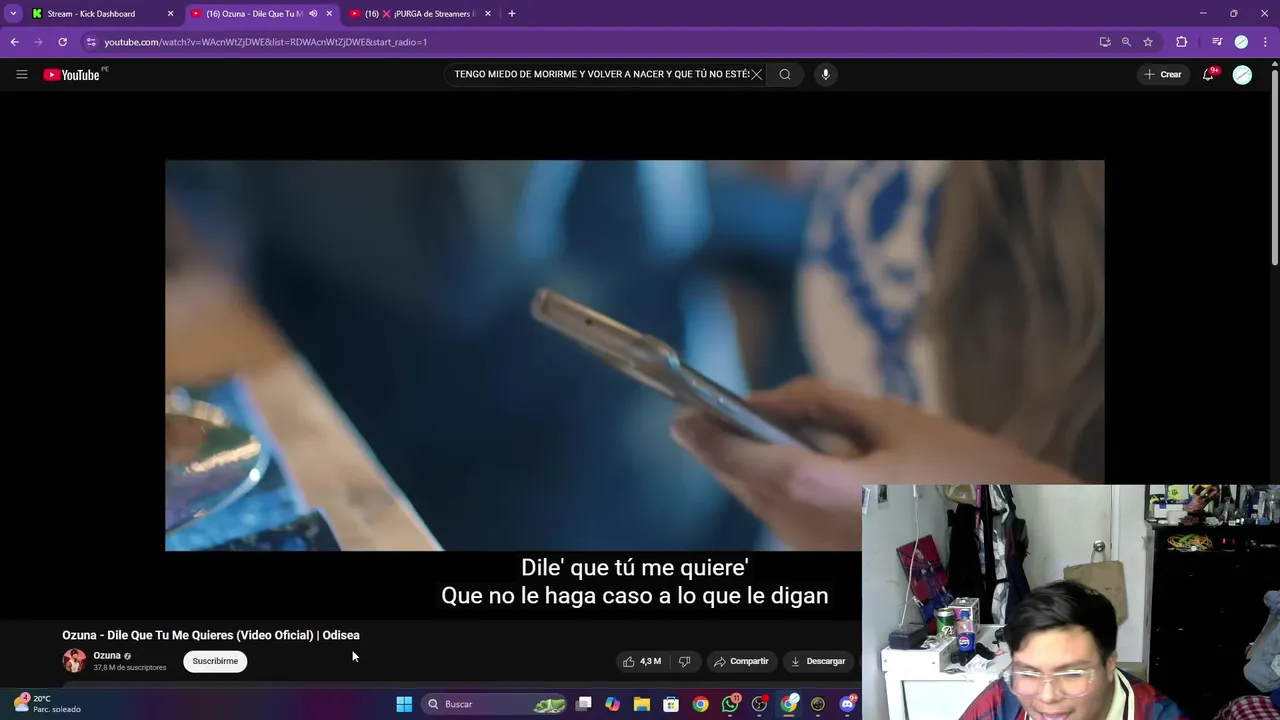Start voice search with the microphone icon
1280x720 pixels.
tap(825, 74)
